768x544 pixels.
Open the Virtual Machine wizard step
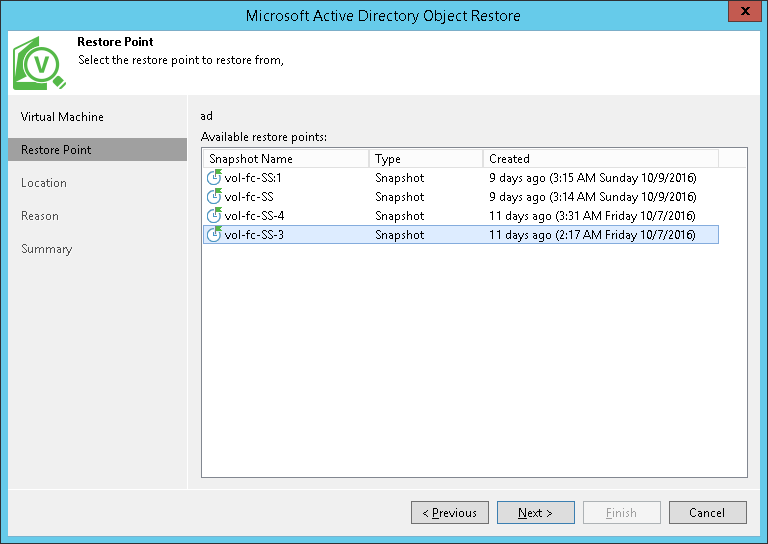(62, 117)
